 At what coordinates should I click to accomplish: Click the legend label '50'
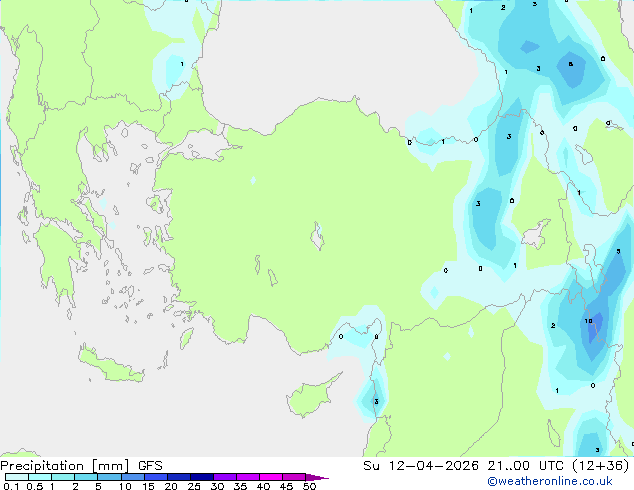(309, 486)
